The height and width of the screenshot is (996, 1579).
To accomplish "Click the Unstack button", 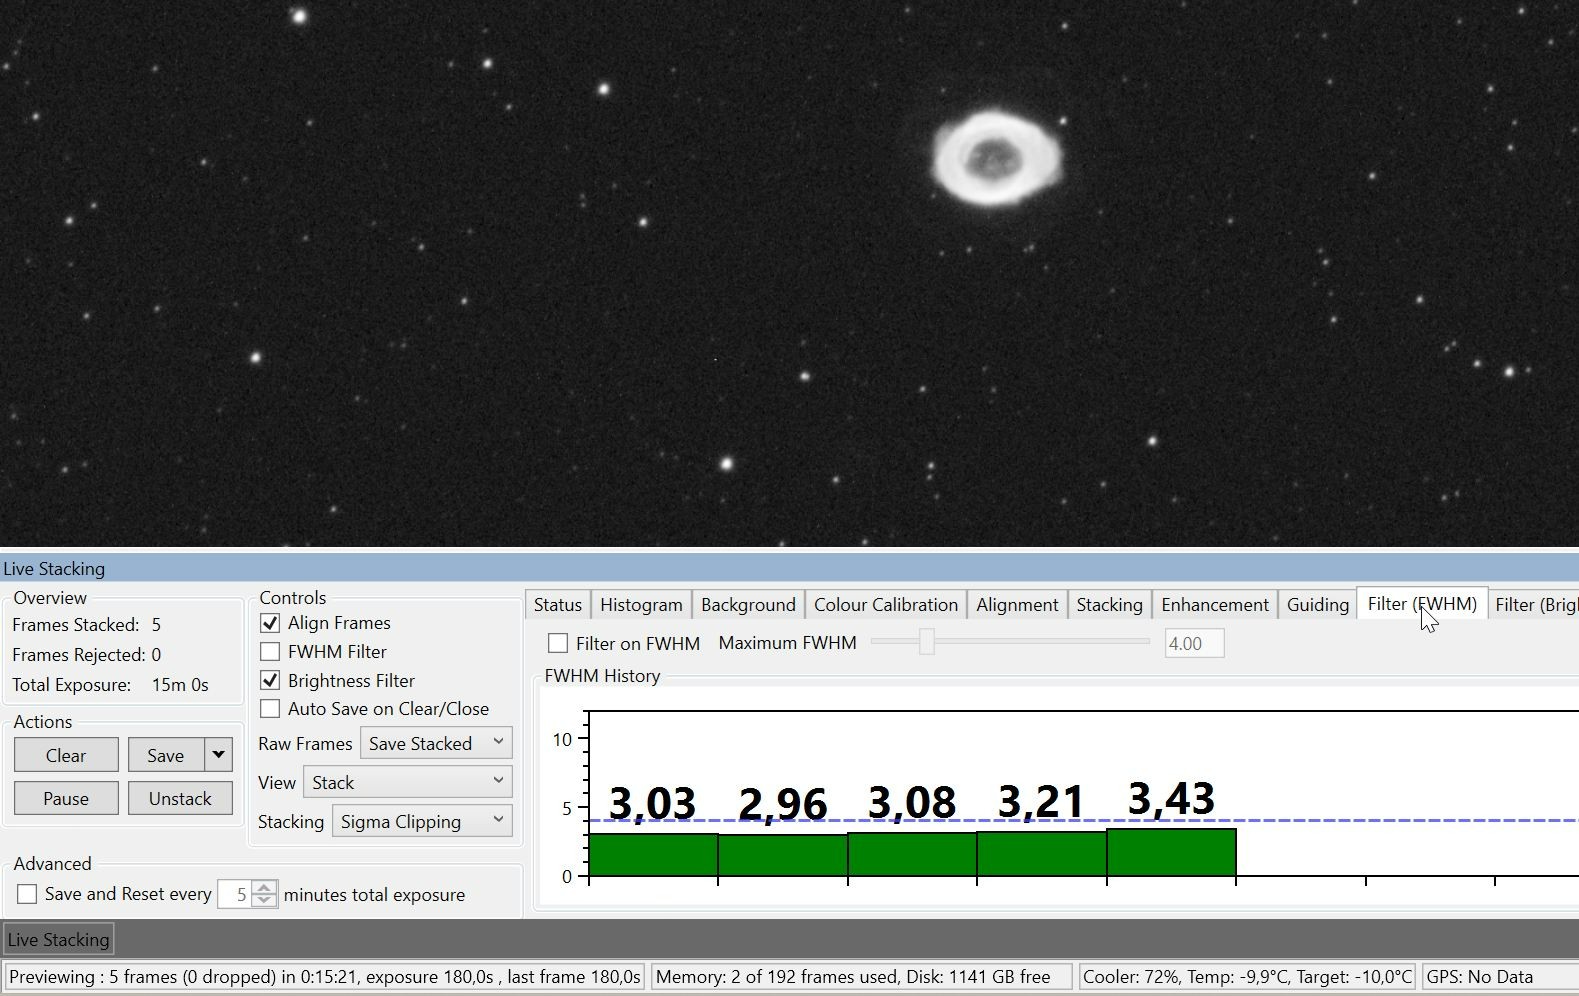I will click(x=180, y=798).
